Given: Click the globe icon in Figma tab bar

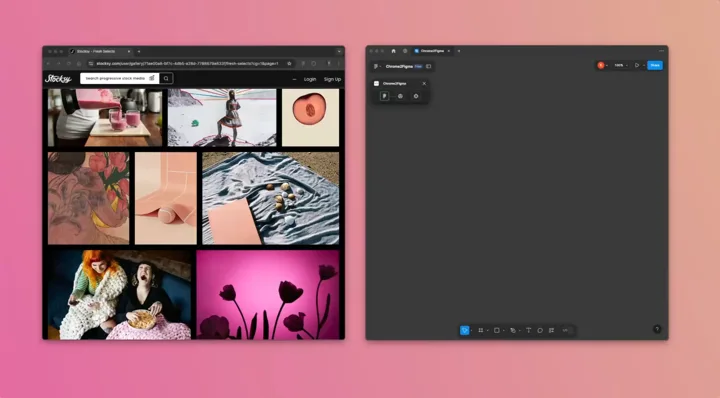Looking at the screenshot, I should click(405, 51).
